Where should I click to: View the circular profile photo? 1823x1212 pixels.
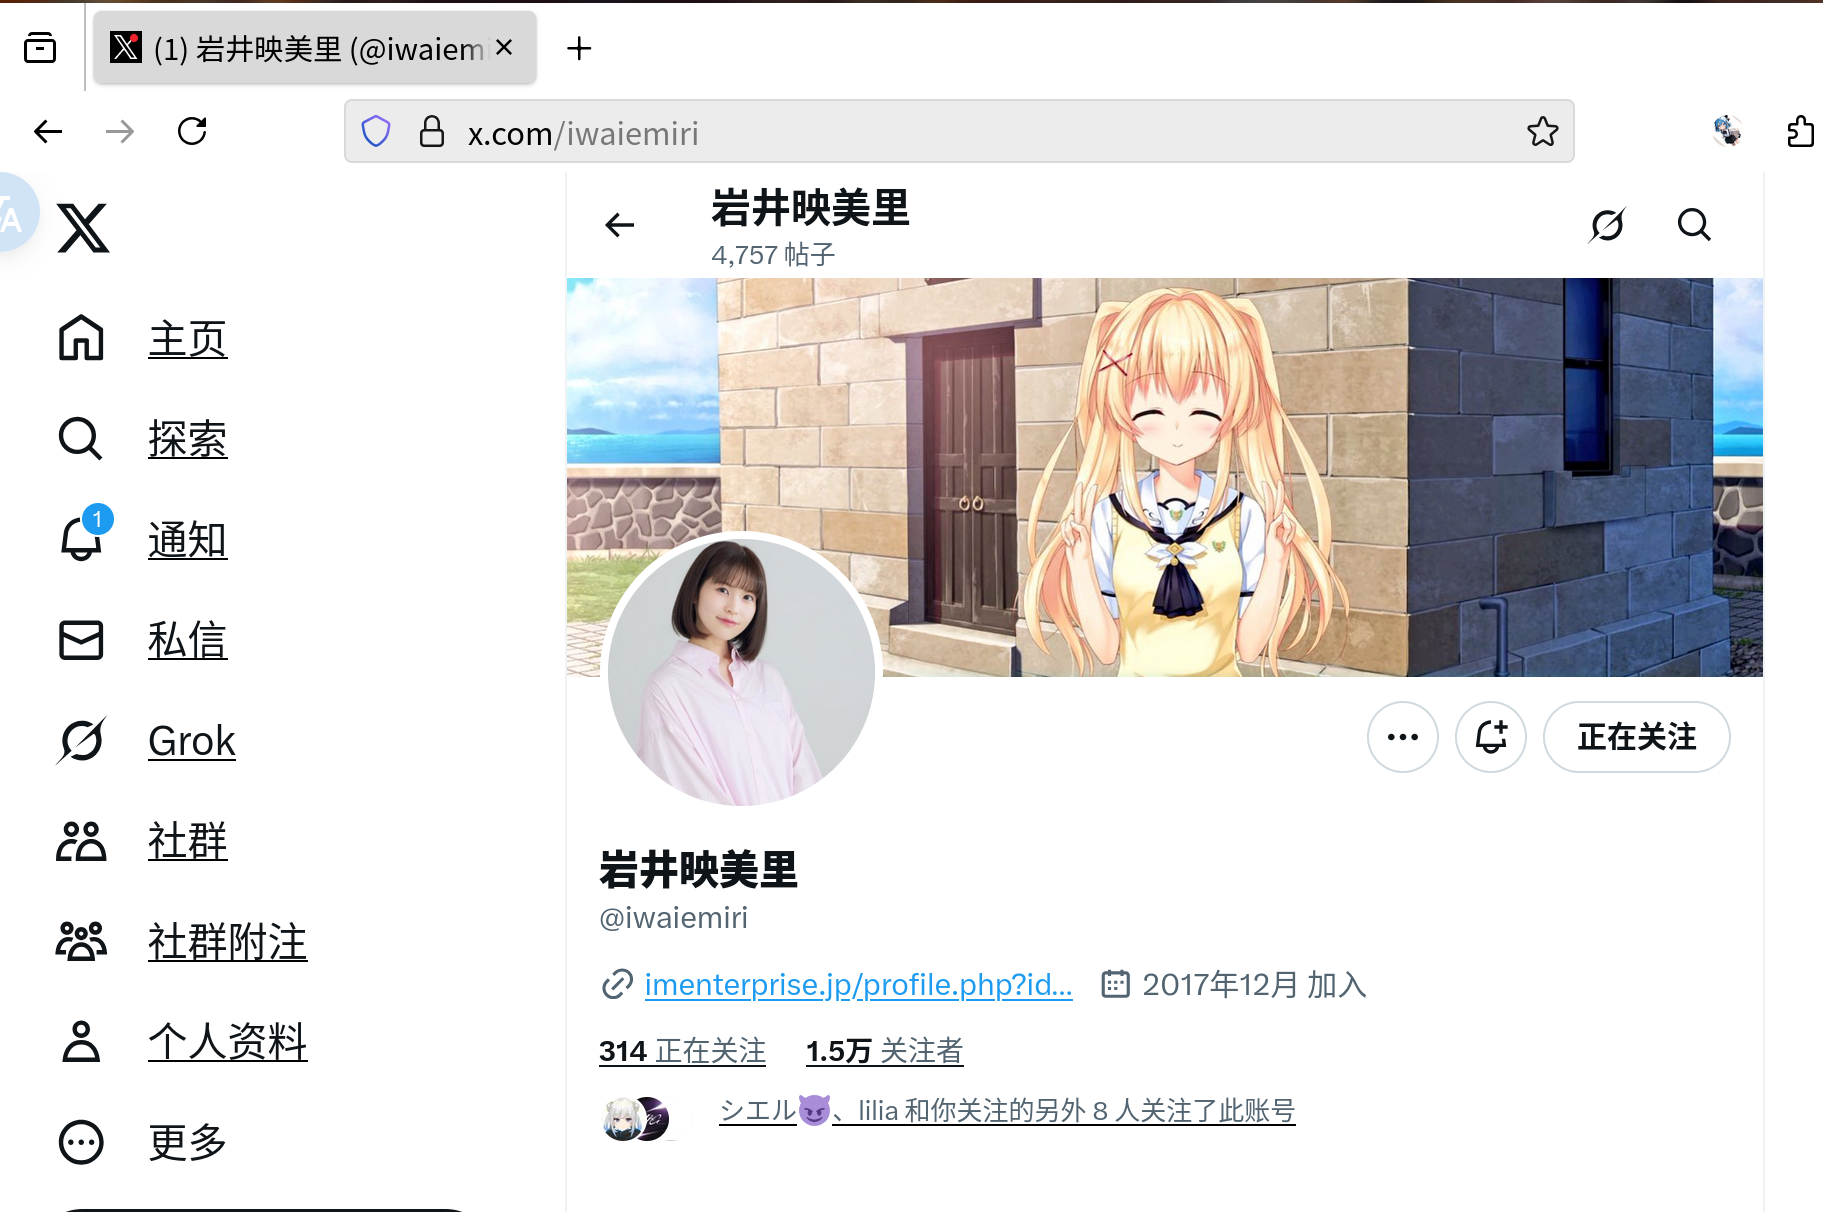click(741, 671)
